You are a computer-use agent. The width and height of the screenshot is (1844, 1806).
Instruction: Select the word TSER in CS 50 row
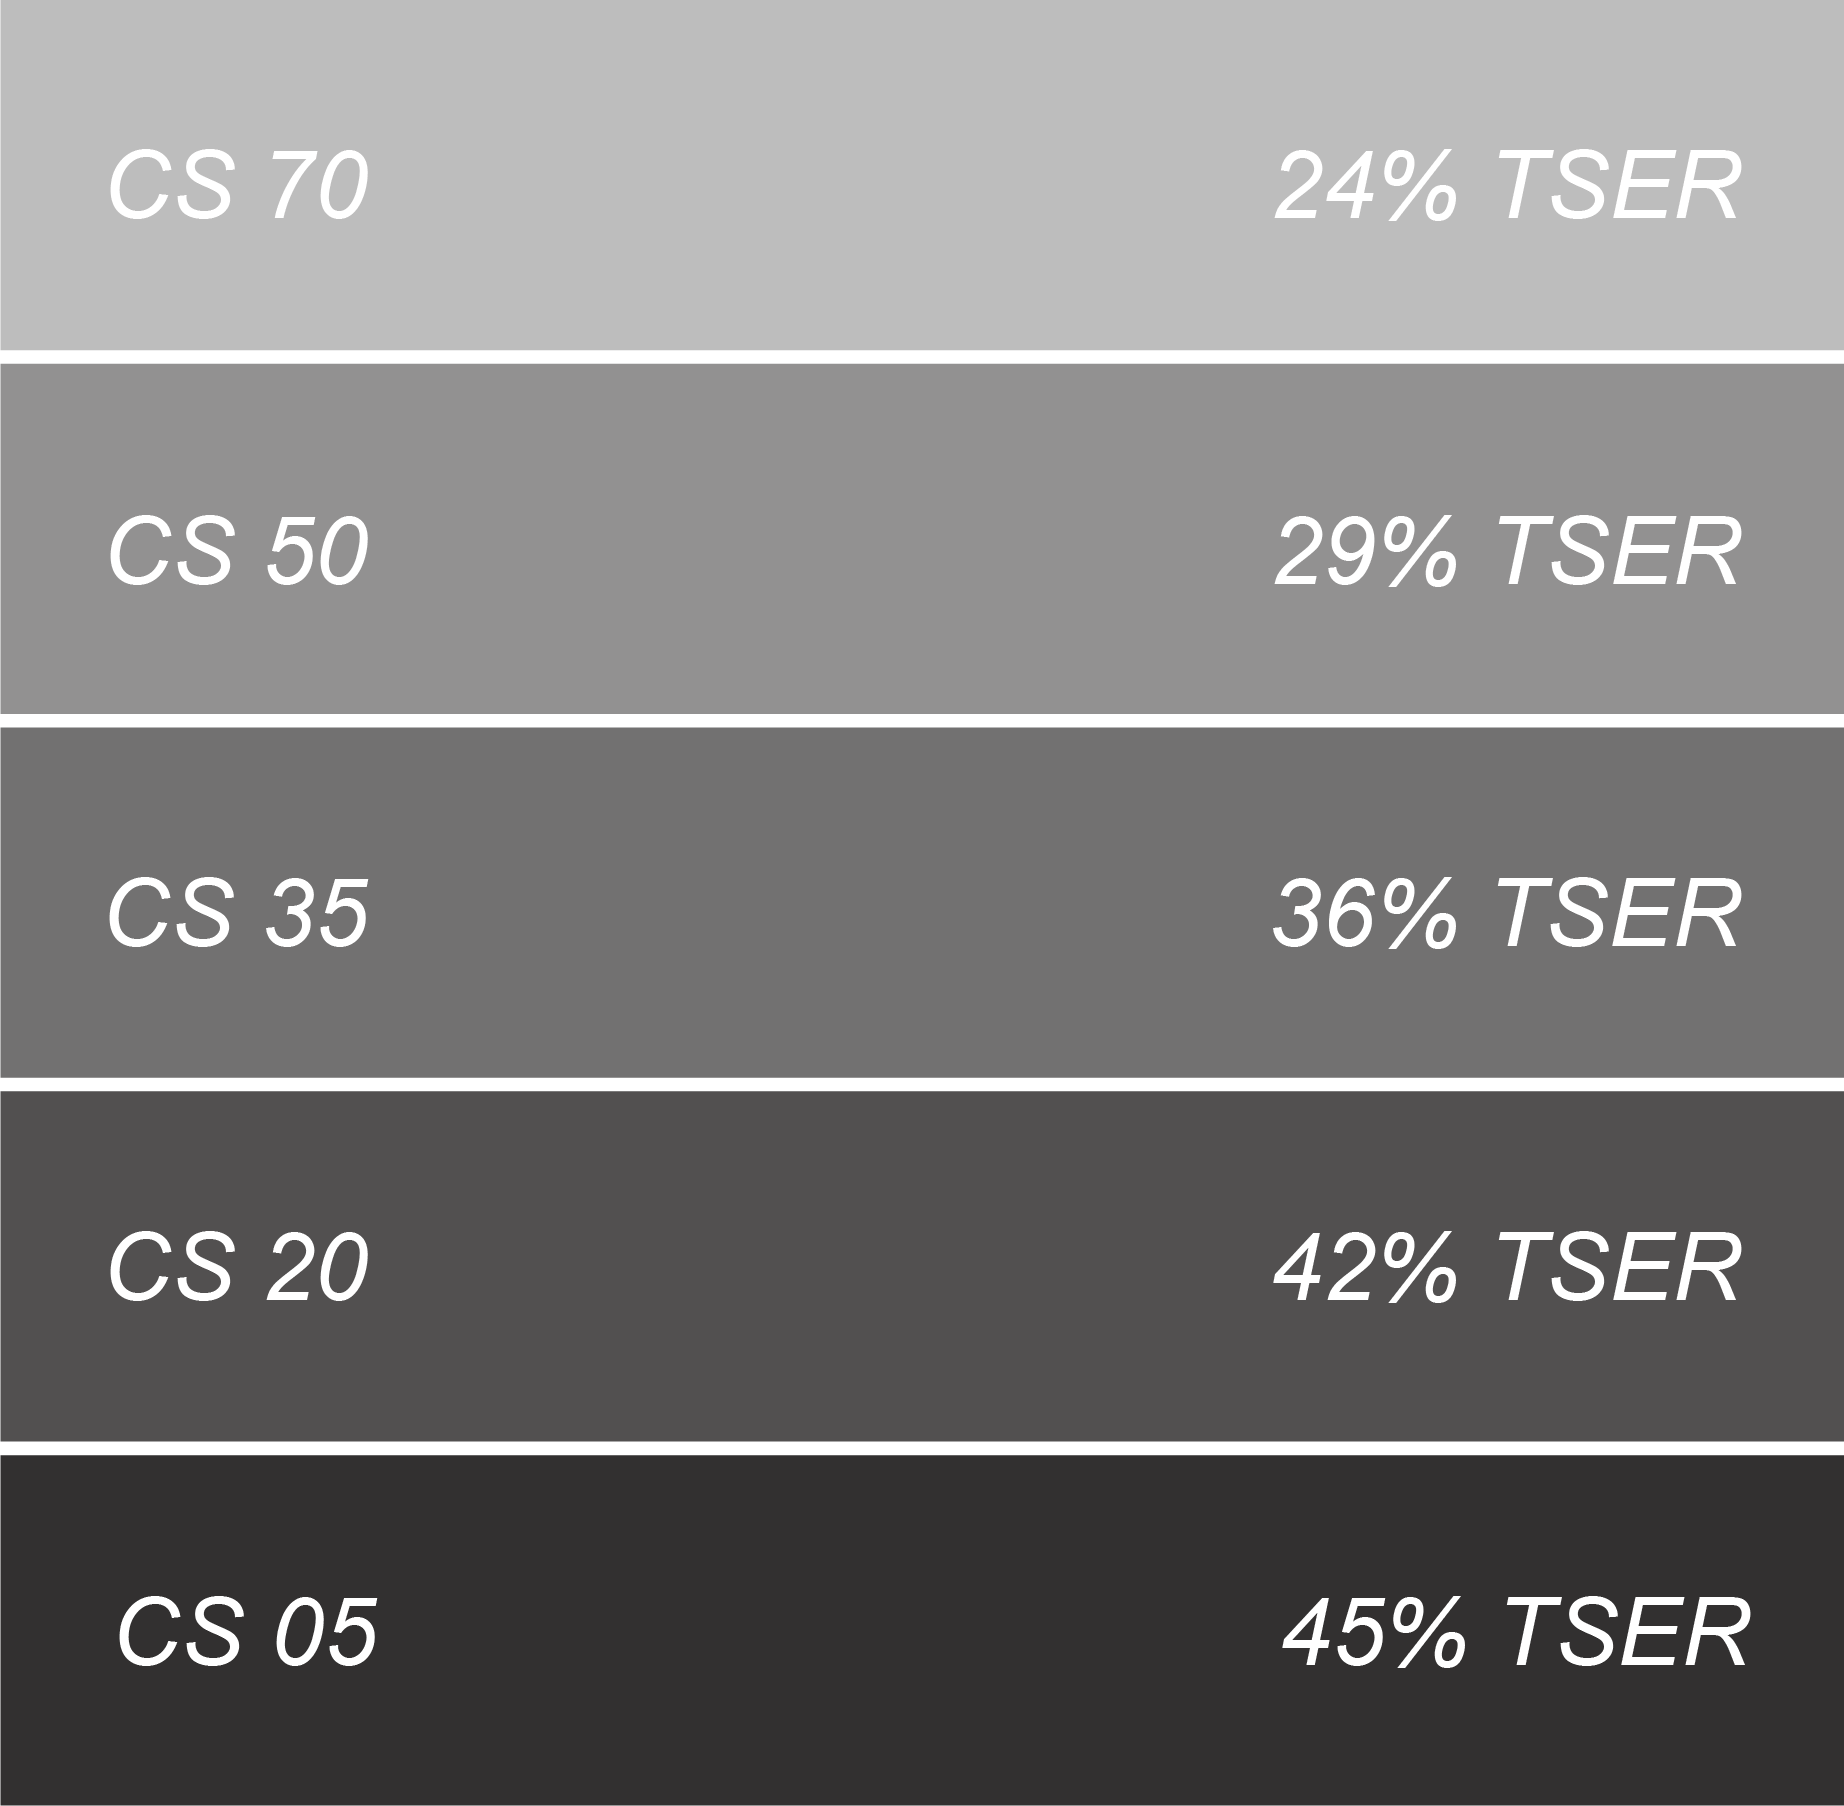1620,550
